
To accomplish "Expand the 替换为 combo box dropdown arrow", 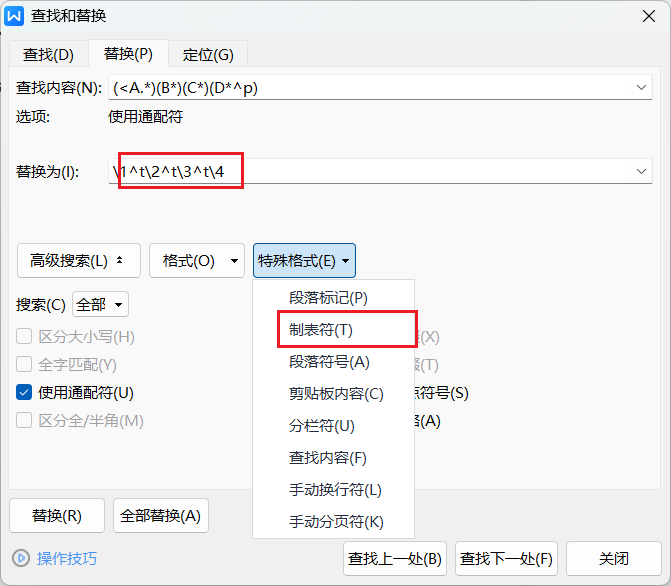I will [x=641, y=173].
